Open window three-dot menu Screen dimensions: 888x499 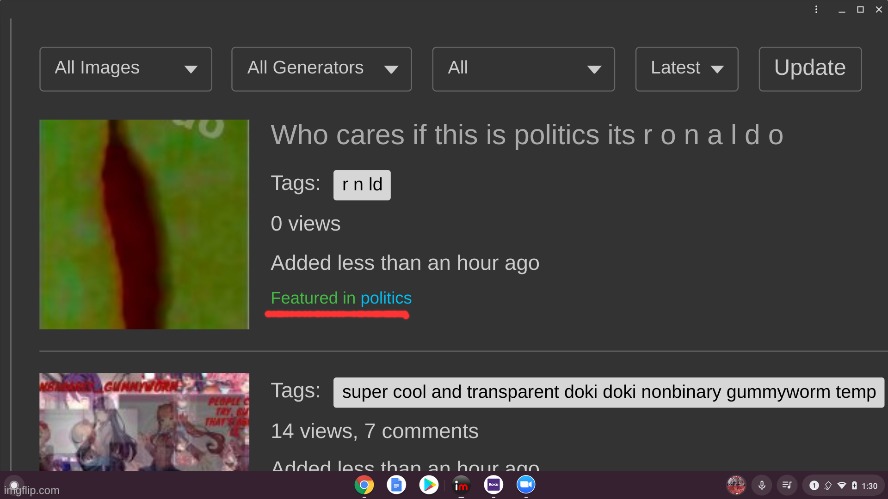click(816, 9)
